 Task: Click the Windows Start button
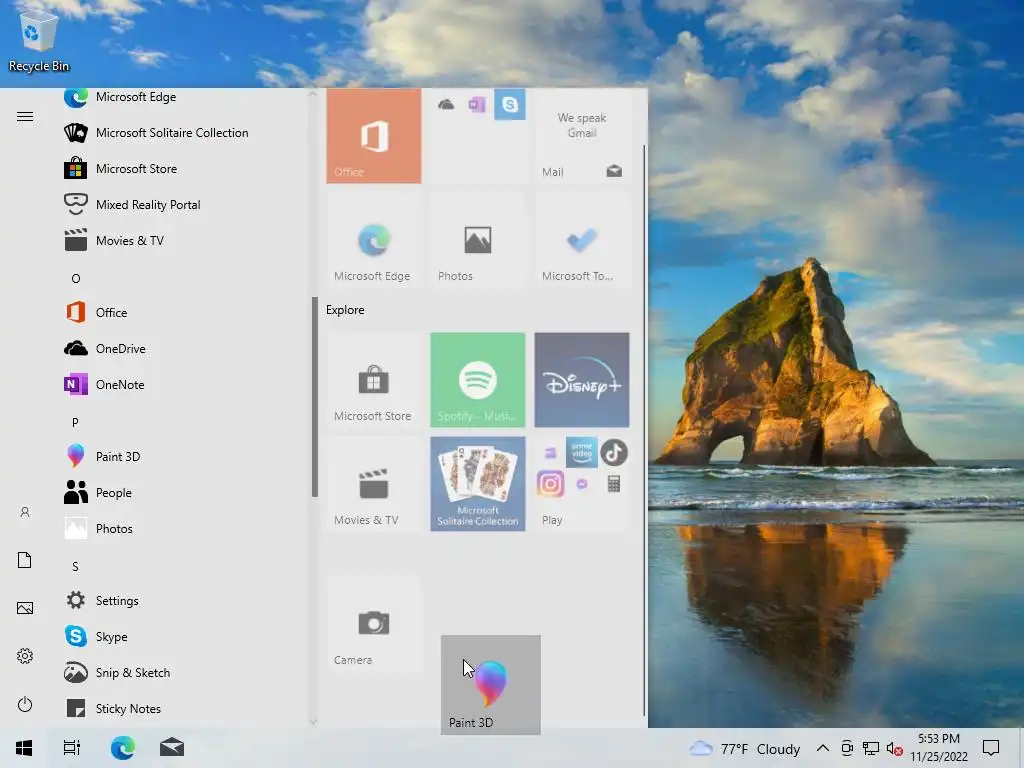click(24, 748)
